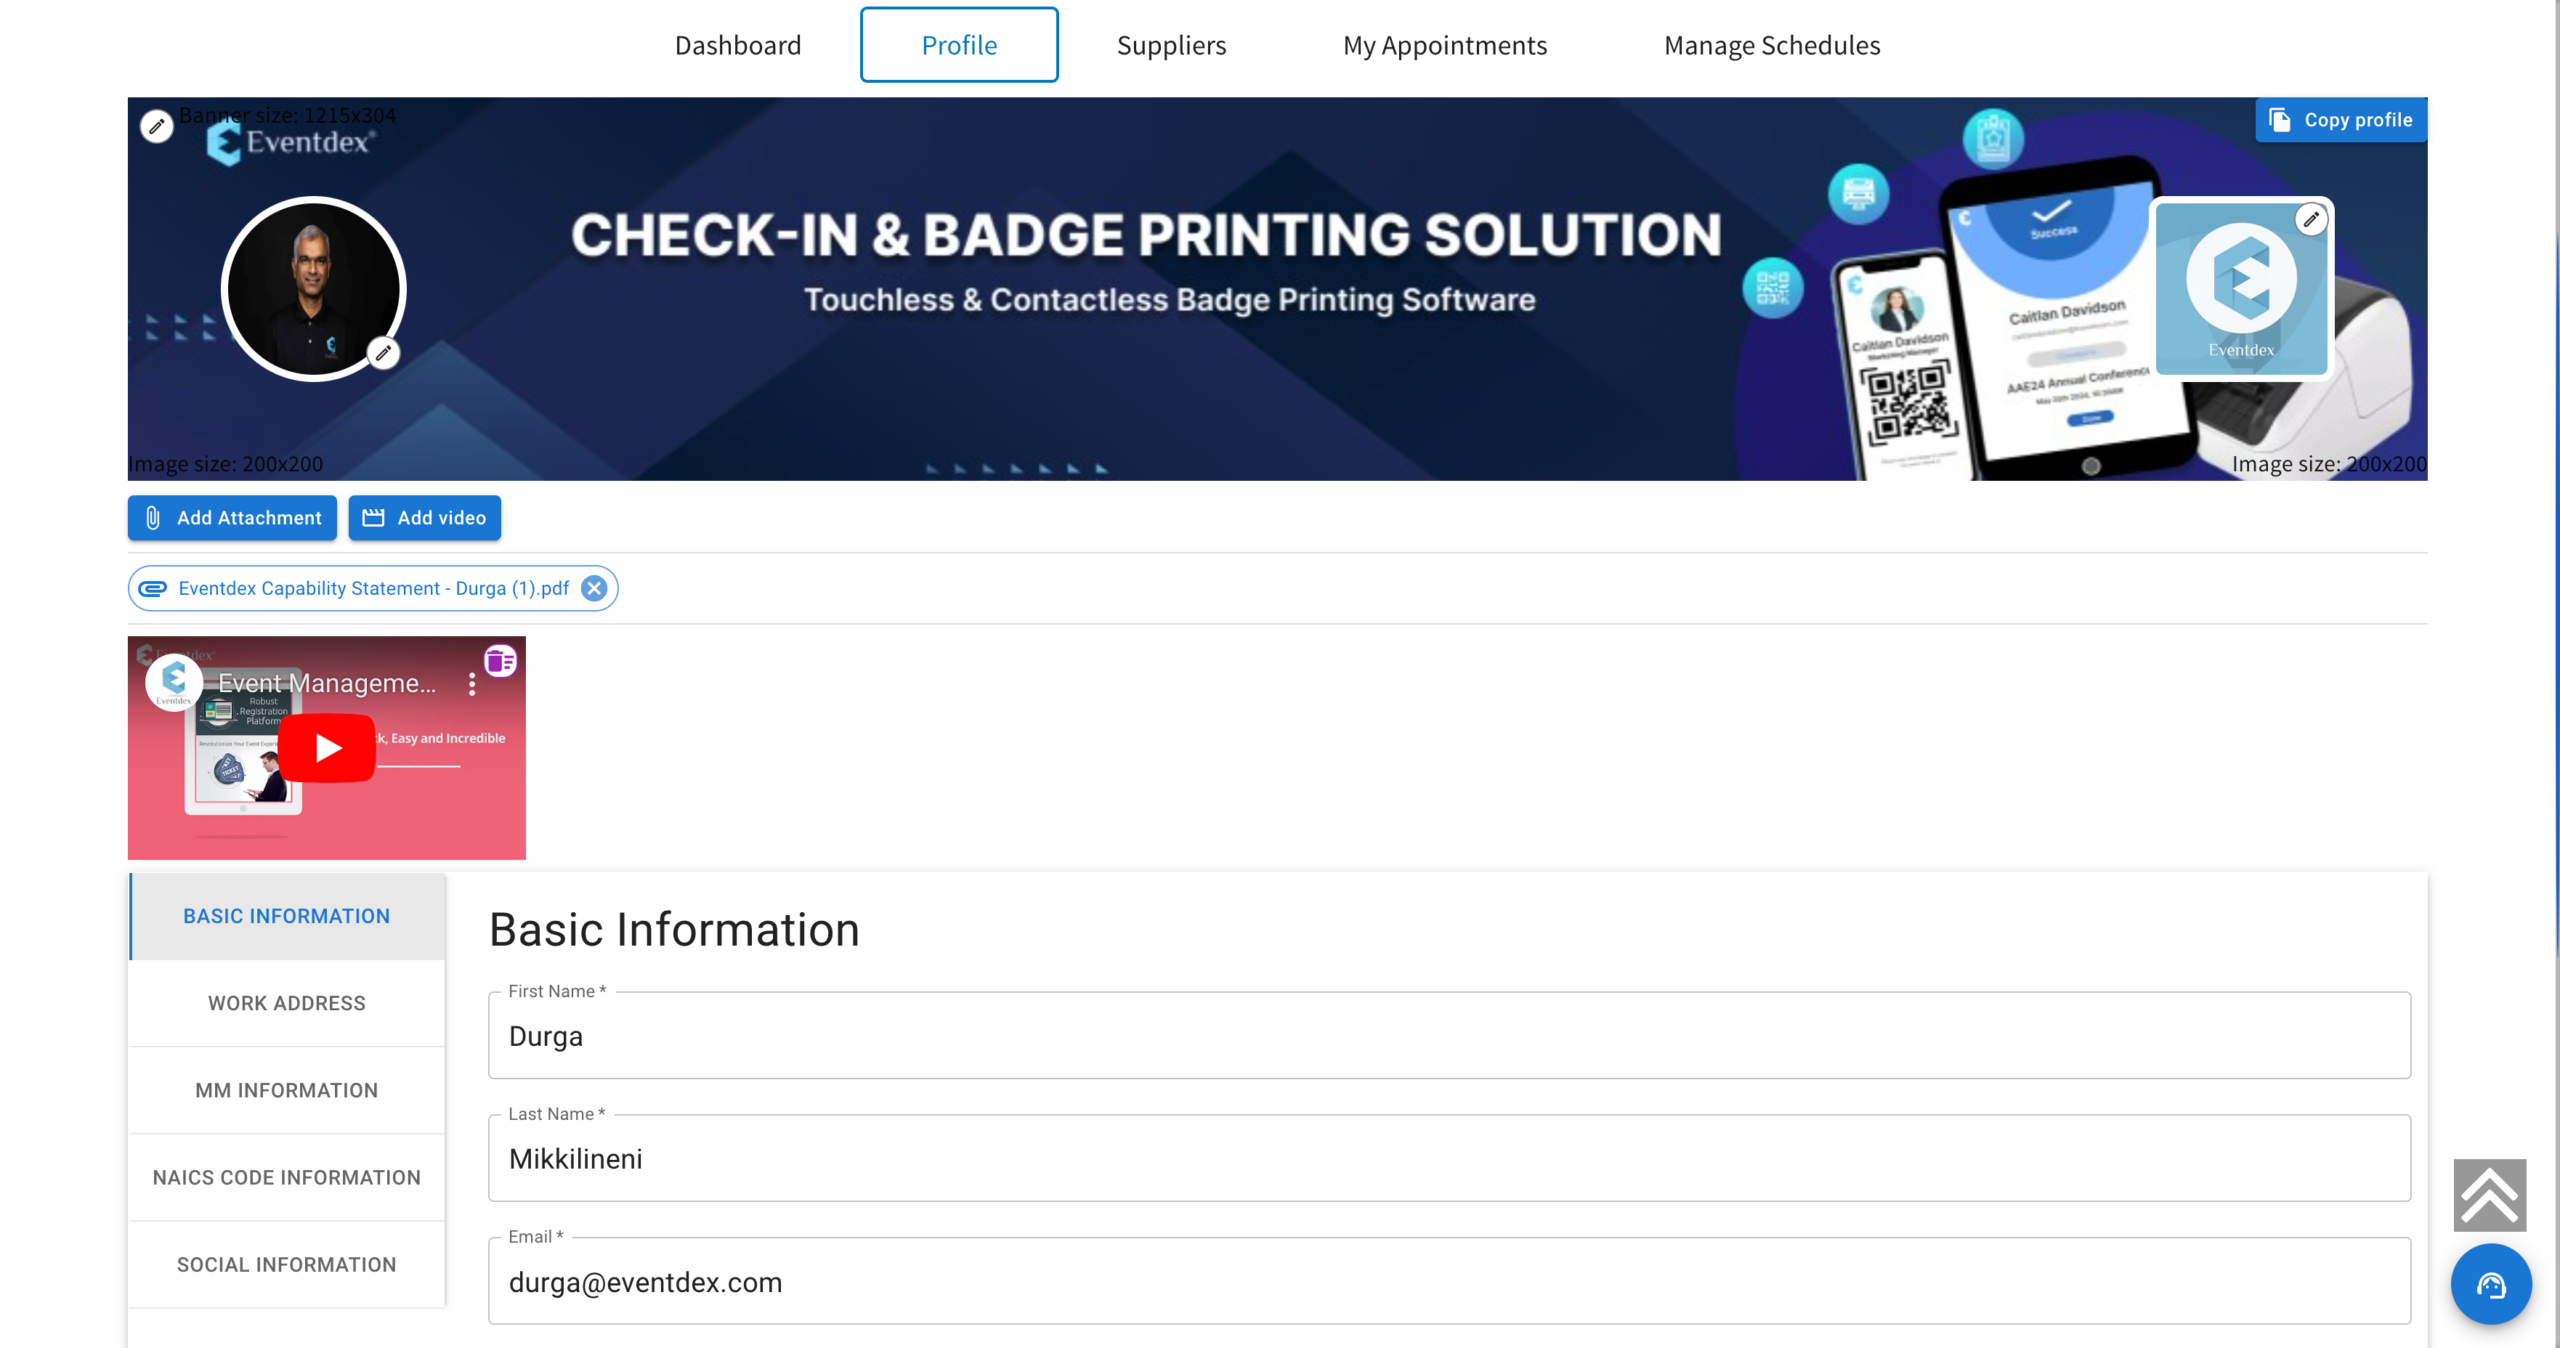Remove the Eventdex Capability Statement attachment
Screen dimensions: 2560x1348
[594, 588]
